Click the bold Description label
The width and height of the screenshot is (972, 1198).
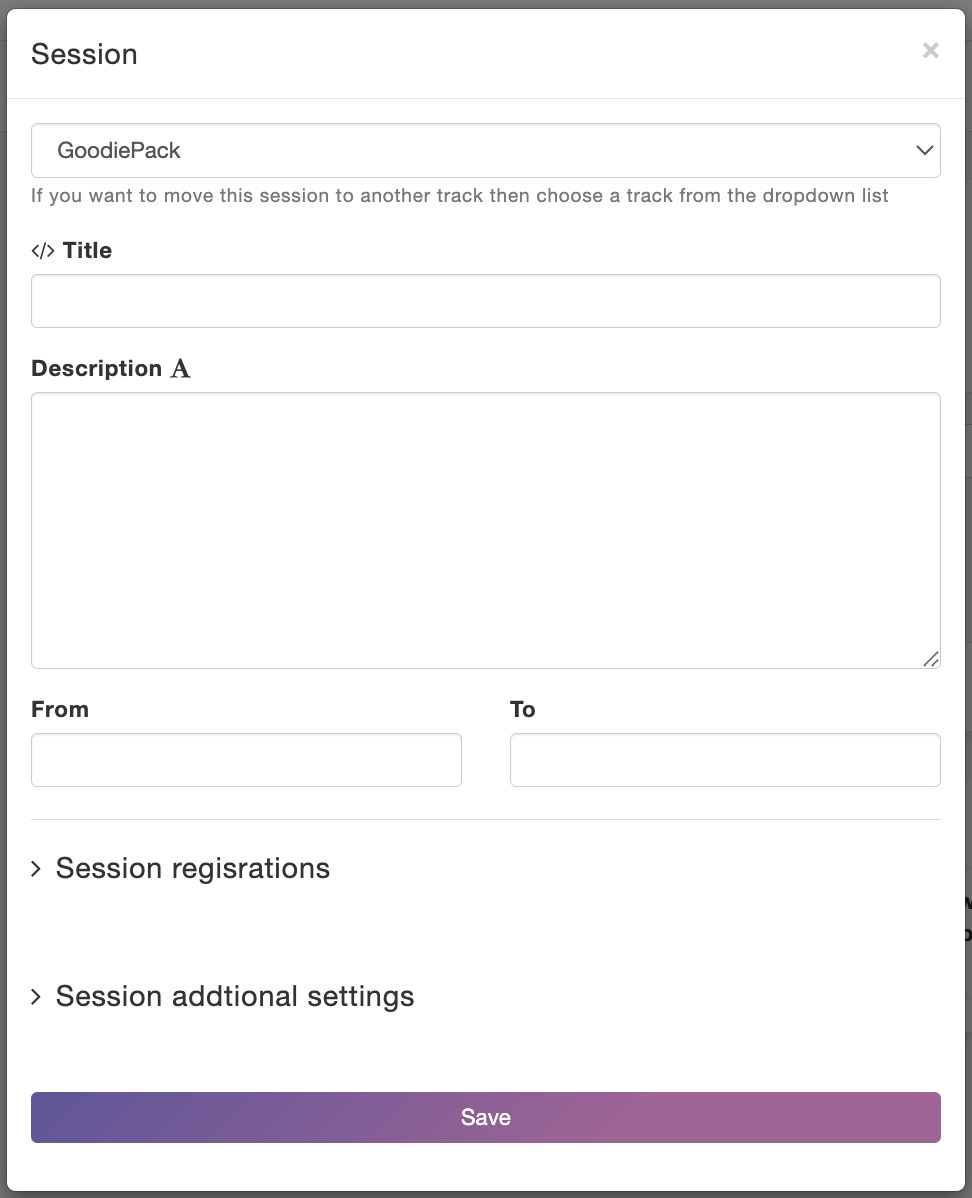tap(96, 368)
